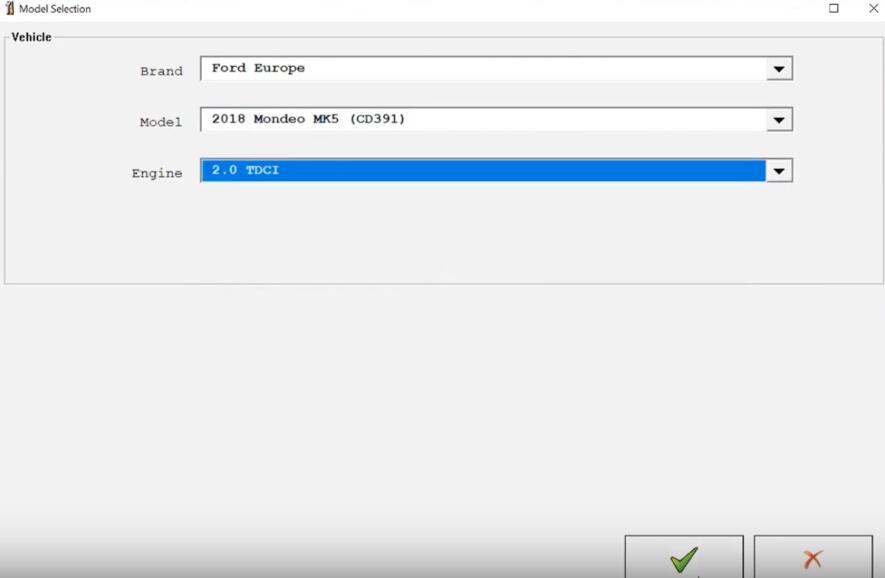
Task: Click the Vehicle group heading
Action: [32, 37]
